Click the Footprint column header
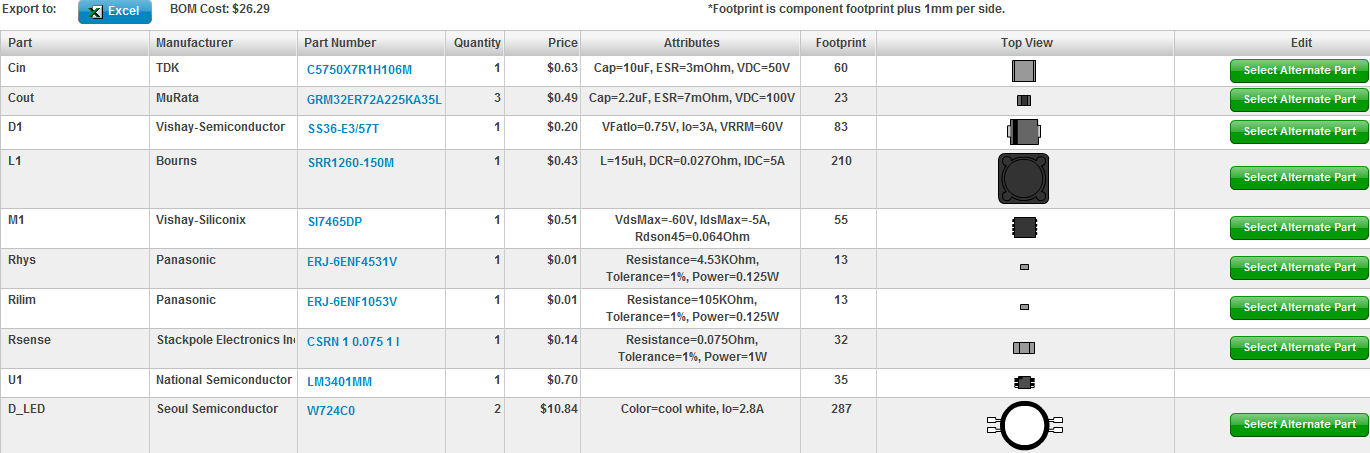1370x453 pixels. click(841, 43)
